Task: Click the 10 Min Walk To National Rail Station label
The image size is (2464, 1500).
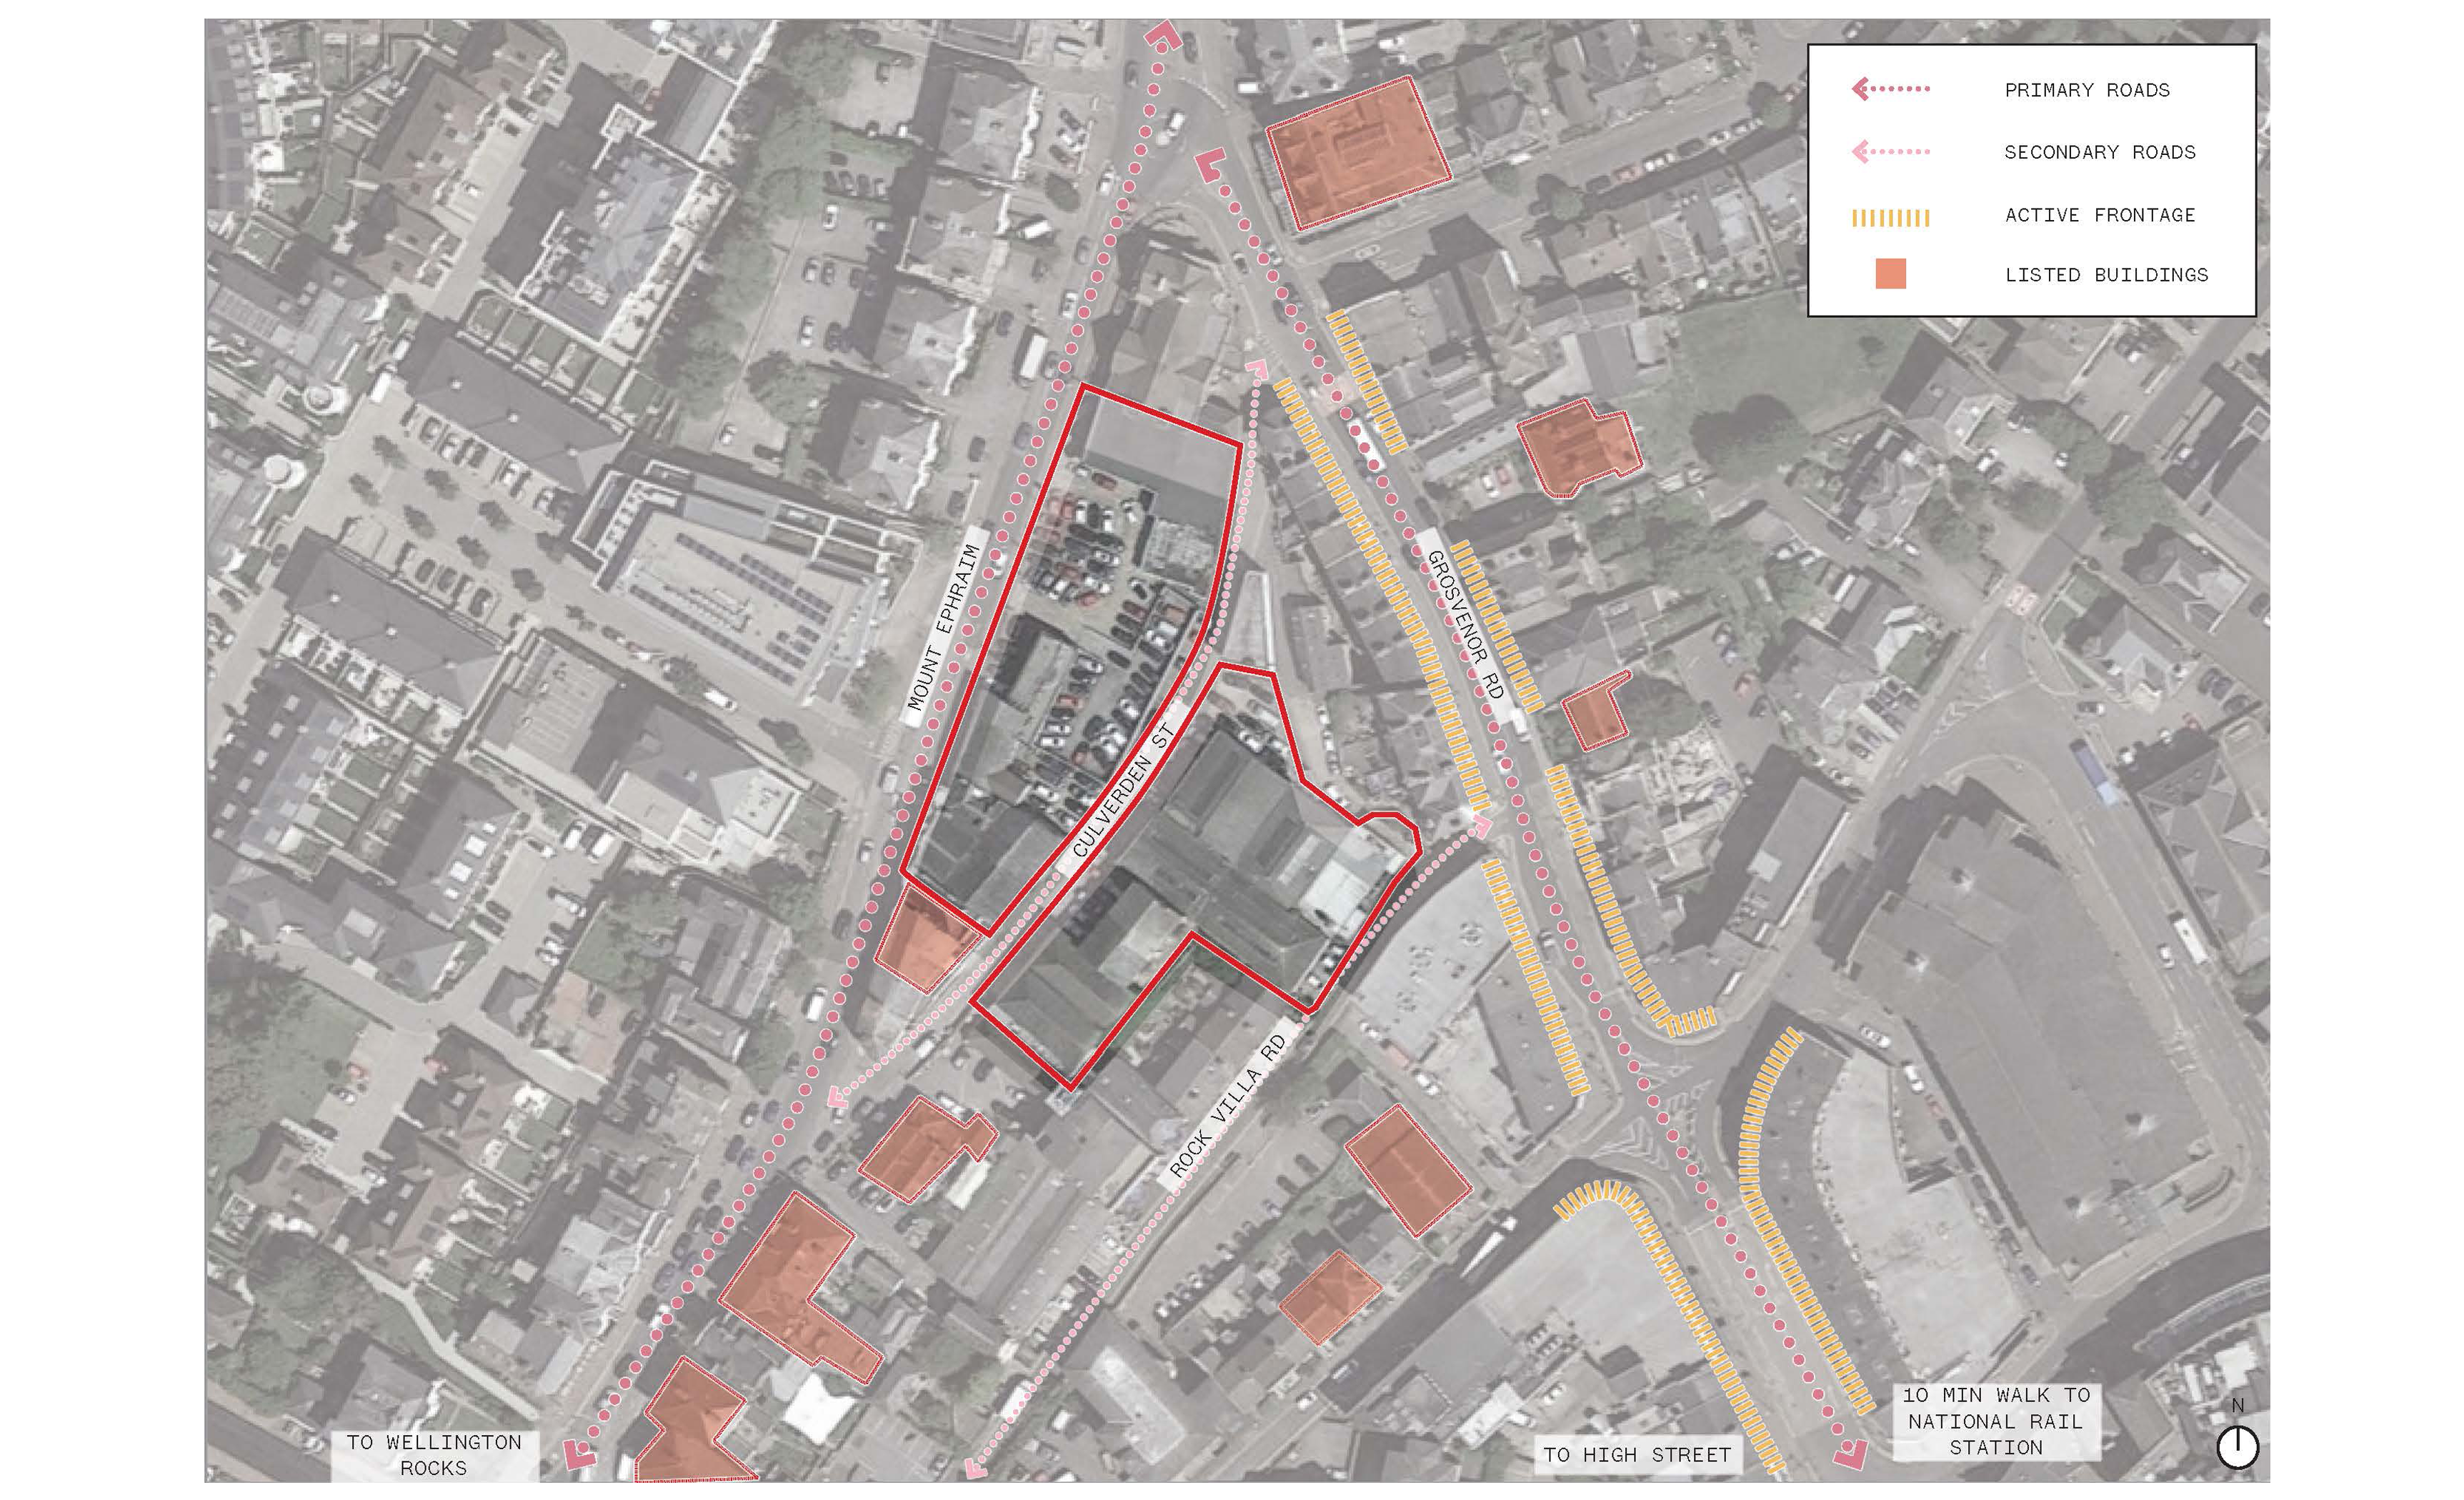Action: pos(1996,1421)
